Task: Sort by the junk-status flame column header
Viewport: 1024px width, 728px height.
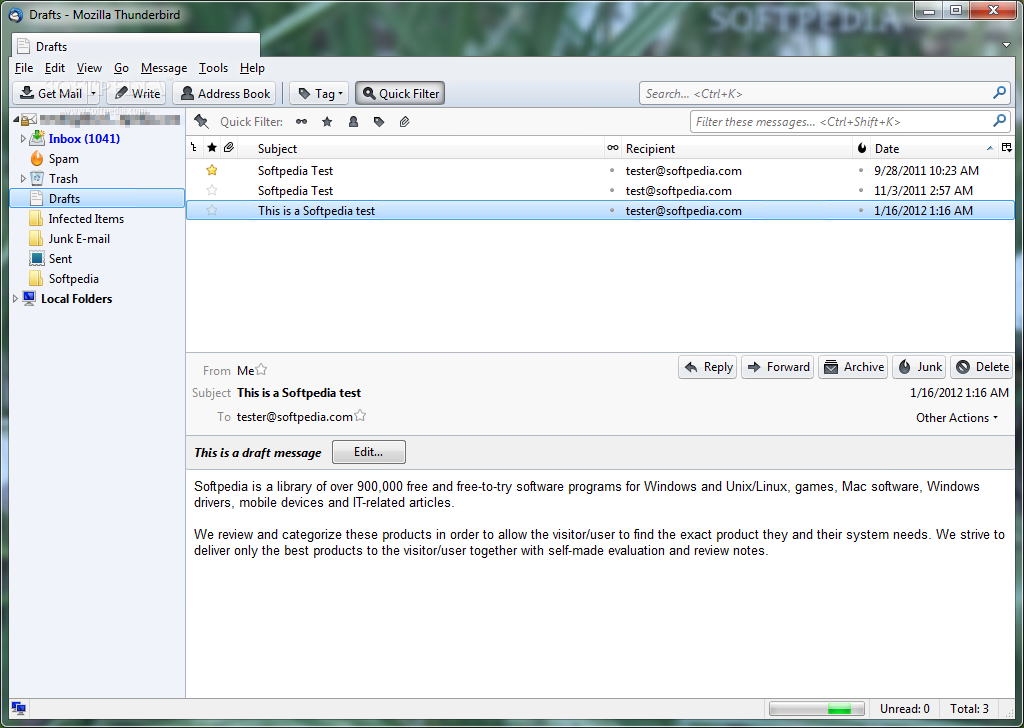Action: click(x=862, y=148)
